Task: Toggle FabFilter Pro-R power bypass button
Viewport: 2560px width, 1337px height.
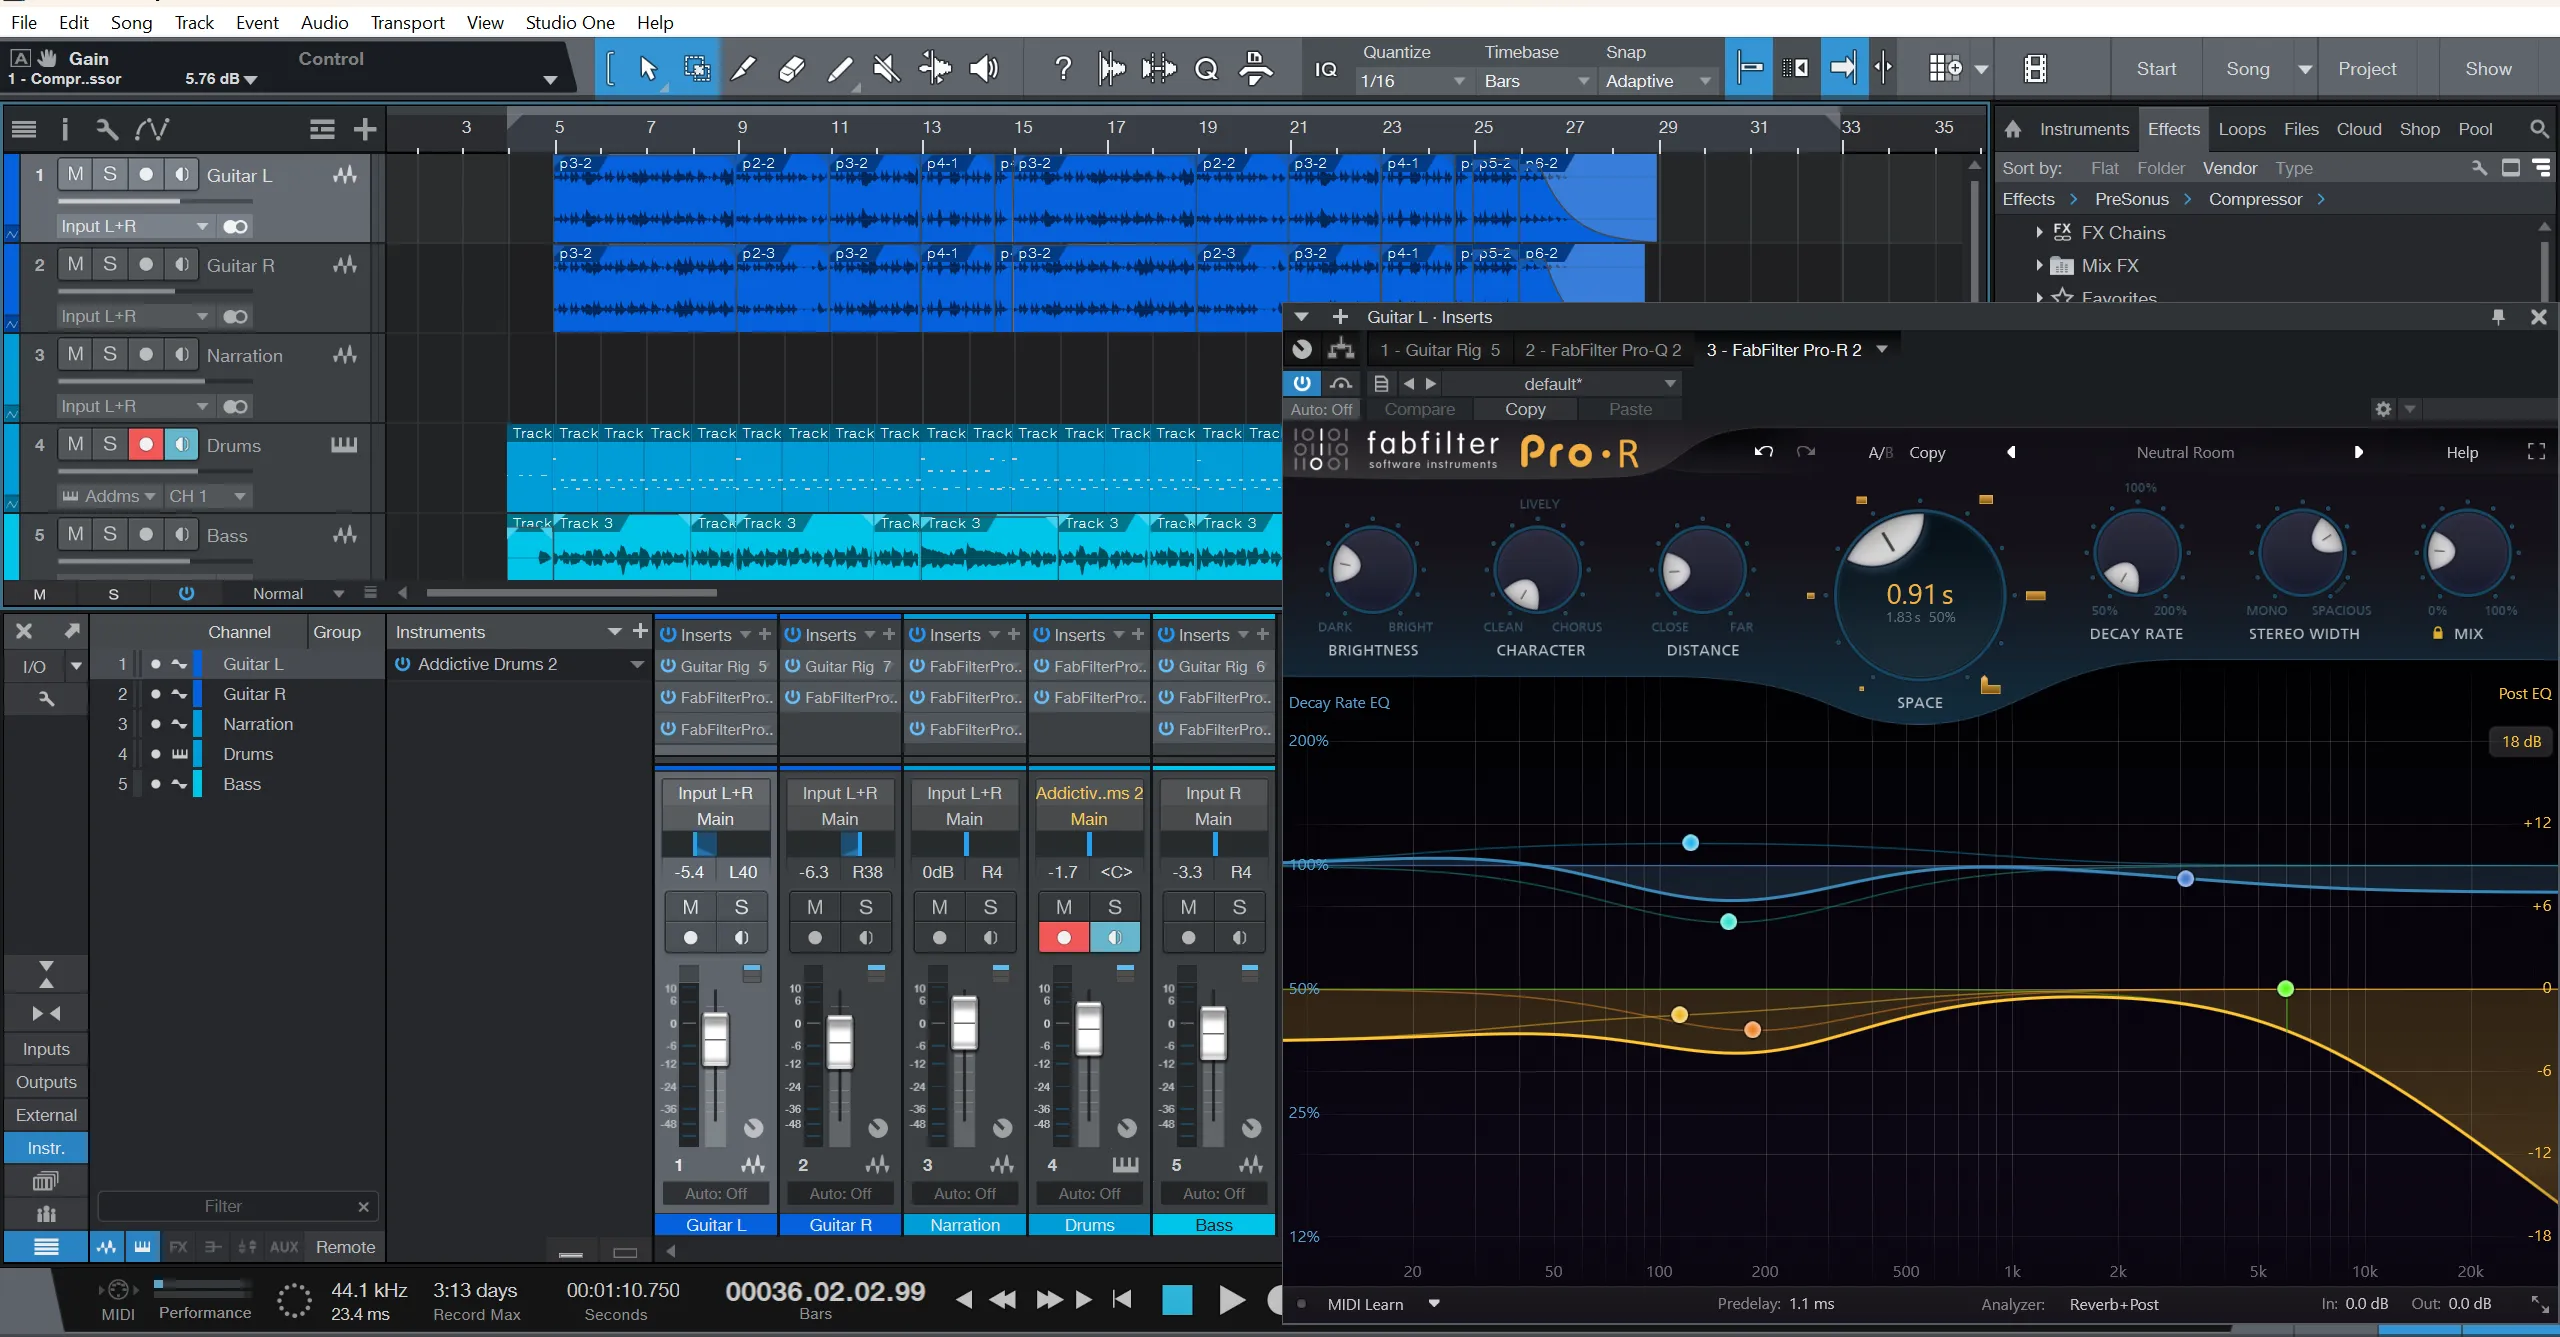Action: [1302, 383]
